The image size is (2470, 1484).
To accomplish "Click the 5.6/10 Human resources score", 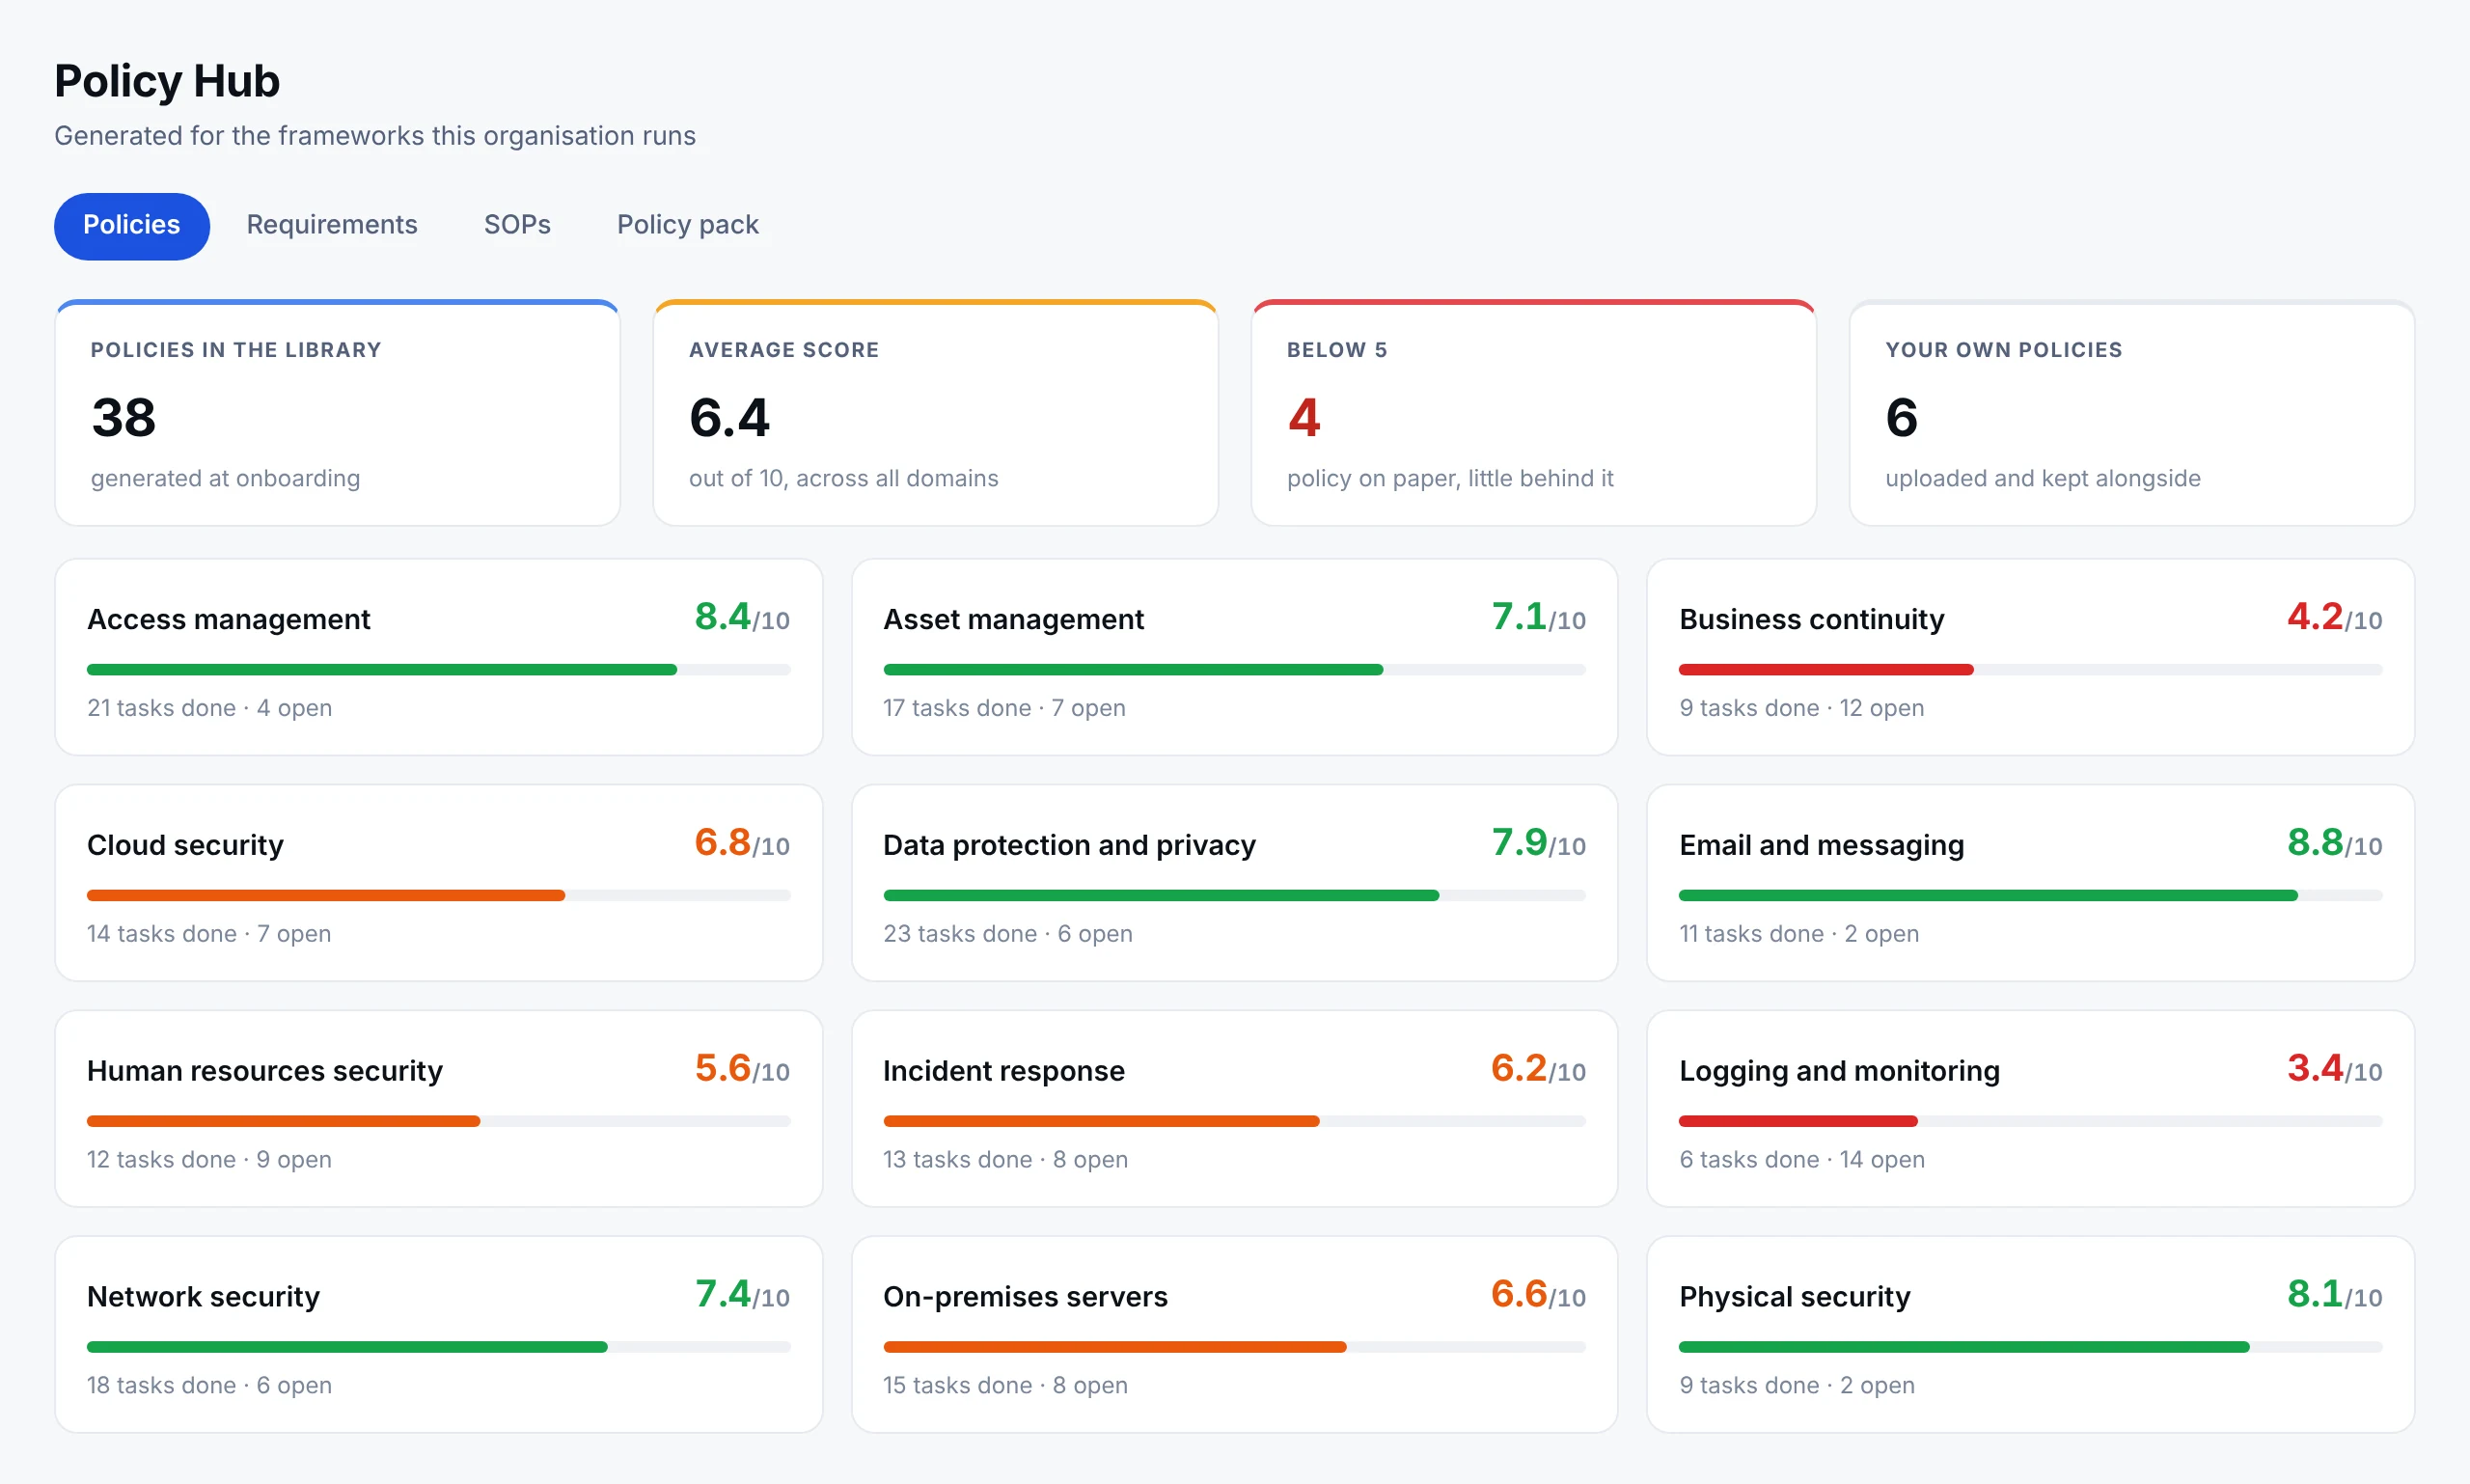I will coord(742,1069).
